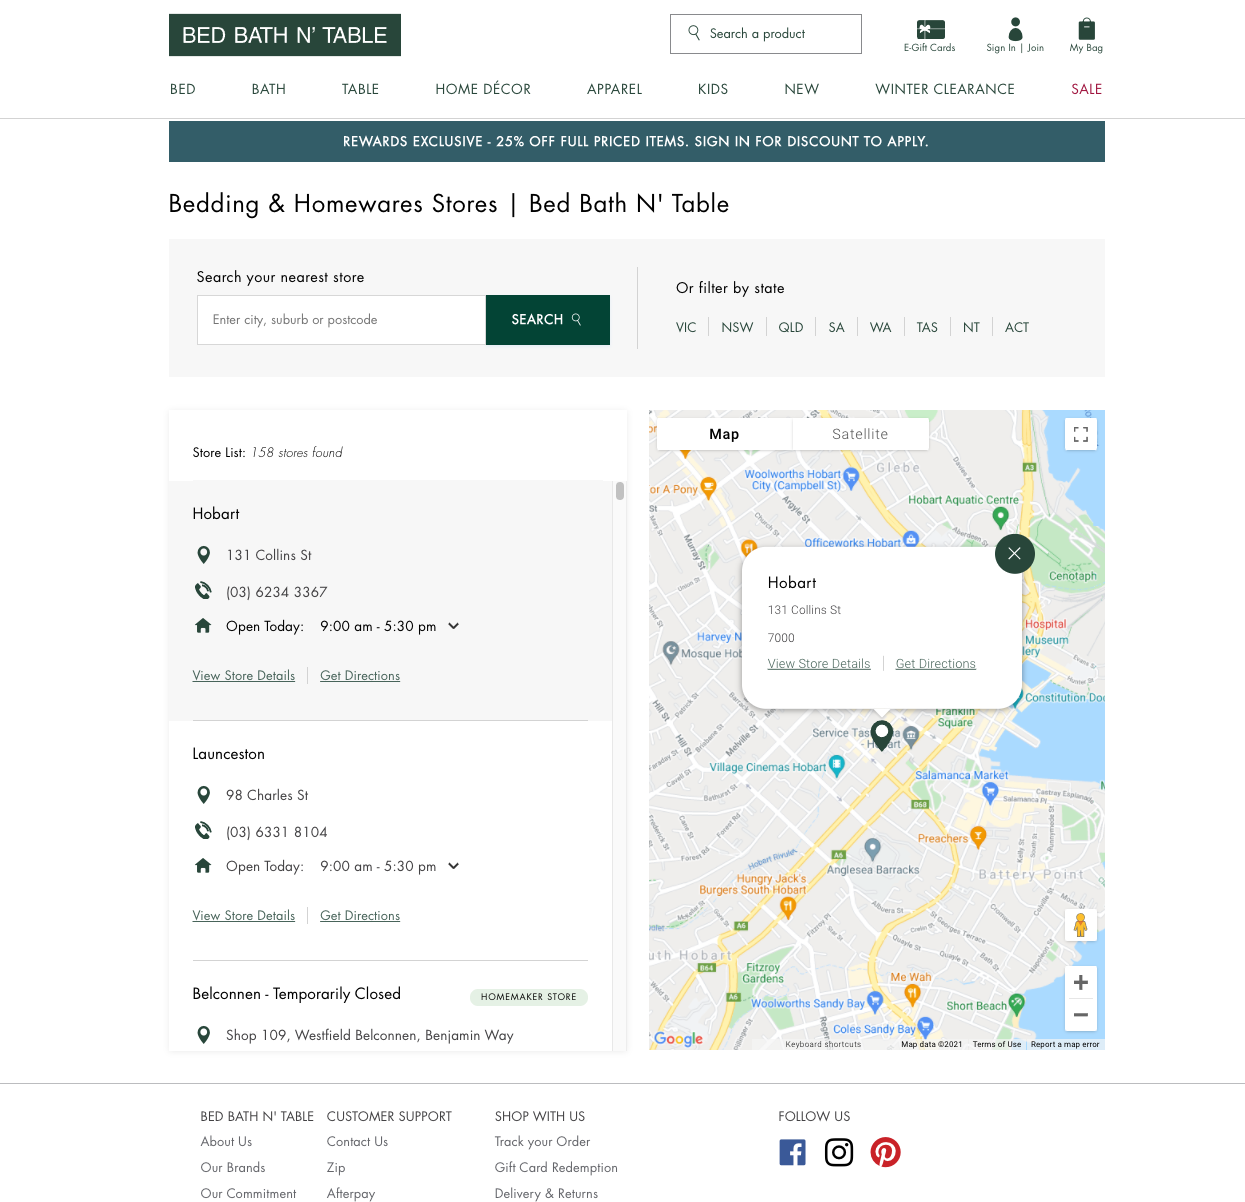Click the Anglesea Barracks map marker
Viewport: 1245px width, 1202px height.
pyautogui.click(x=873, y=849)
